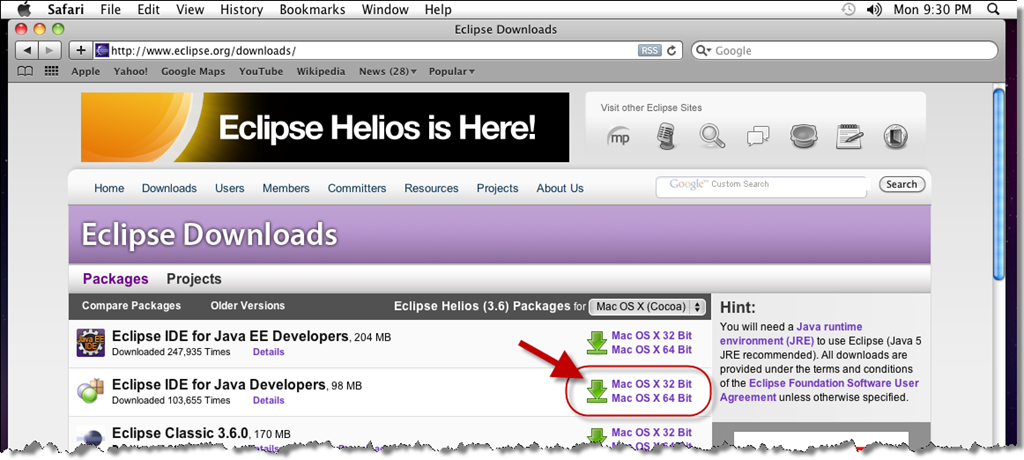This screenshot has width=1024, height=460.
Task: Open Spotlight search magnifier icon
Action: coord(993,9)
